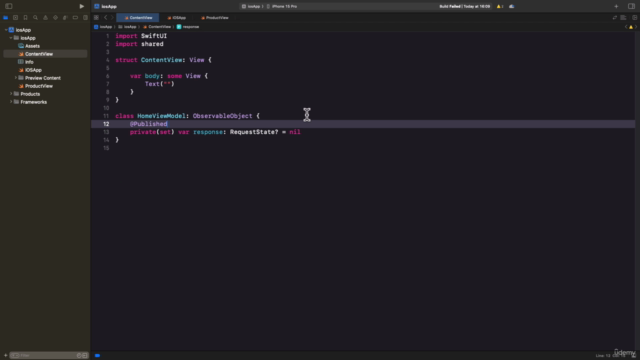Open the iosApp scheme selector
Screen dimensions: 640x360
coord(251,6)
